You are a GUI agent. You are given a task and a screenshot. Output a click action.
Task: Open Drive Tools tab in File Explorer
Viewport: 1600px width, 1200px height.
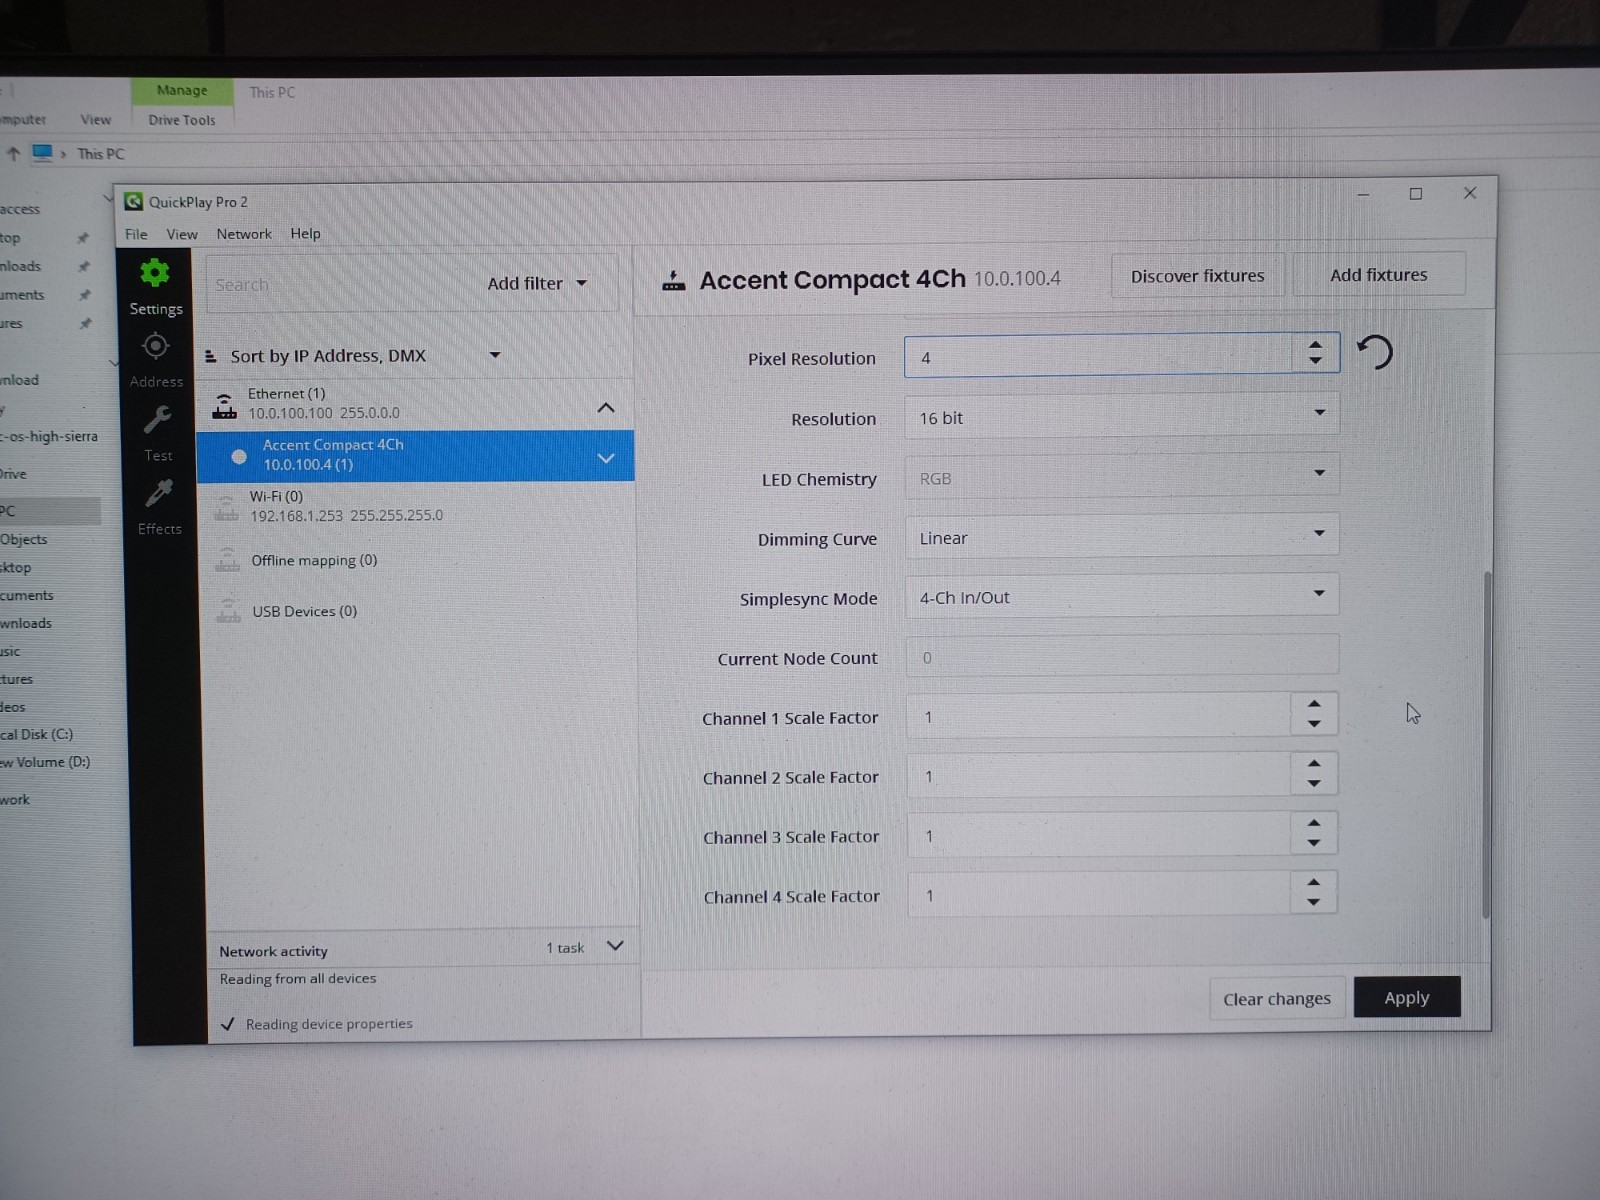[182, 120]
